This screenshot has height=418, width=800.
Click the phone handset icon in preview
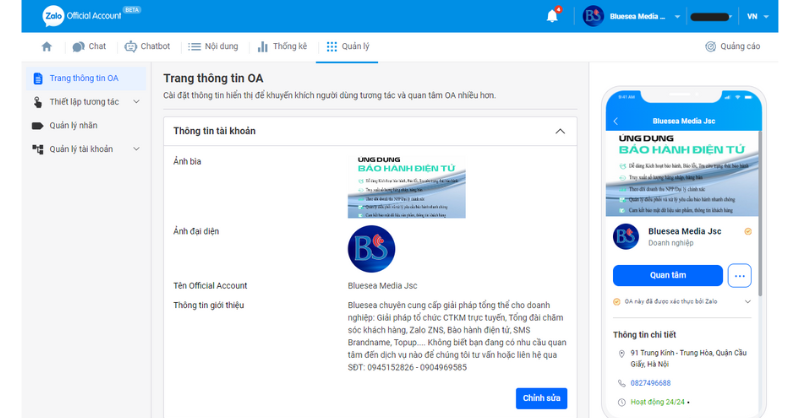coord(621,383)
